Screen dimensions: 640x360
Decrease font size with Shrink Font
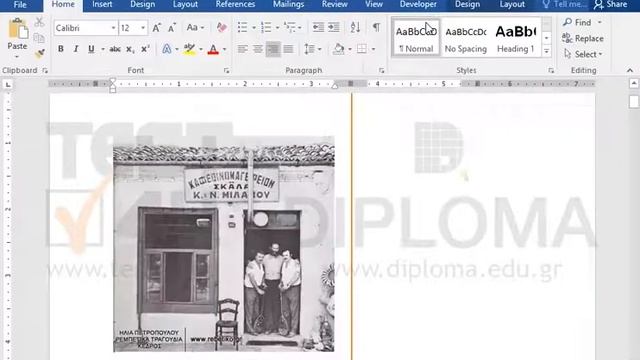point(172,28)
